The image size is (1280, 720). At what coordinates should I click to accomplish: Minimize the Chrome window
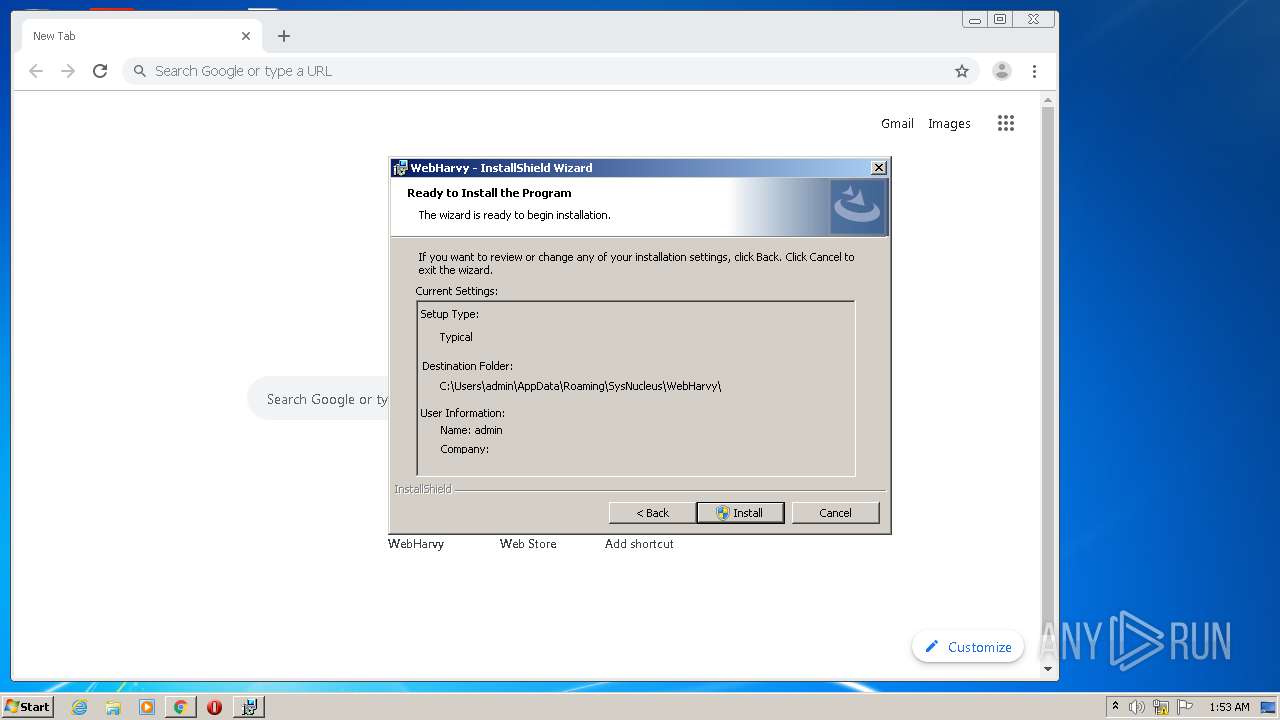click(x=975, y=19)
